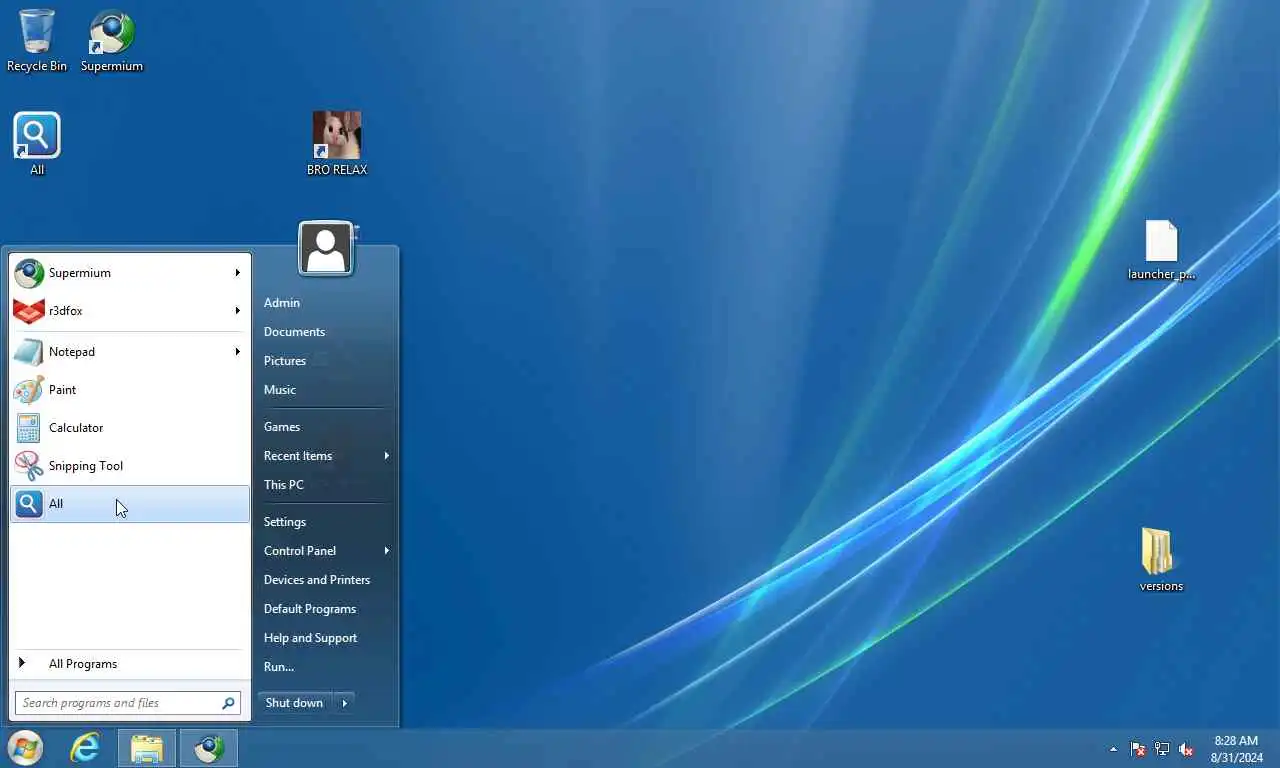The image size is (1280, 768).
Task: Open File Explorer from the taskbar
Action: (147, 748)
